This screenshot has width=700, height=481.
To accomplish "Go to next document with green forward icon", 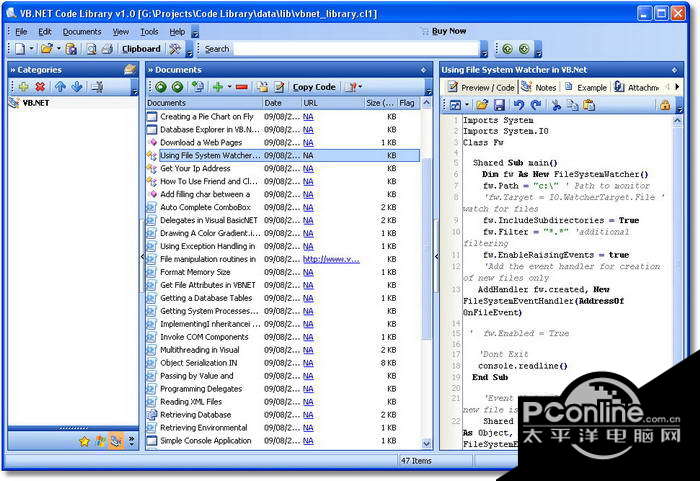I will click(x=177, y=87).
